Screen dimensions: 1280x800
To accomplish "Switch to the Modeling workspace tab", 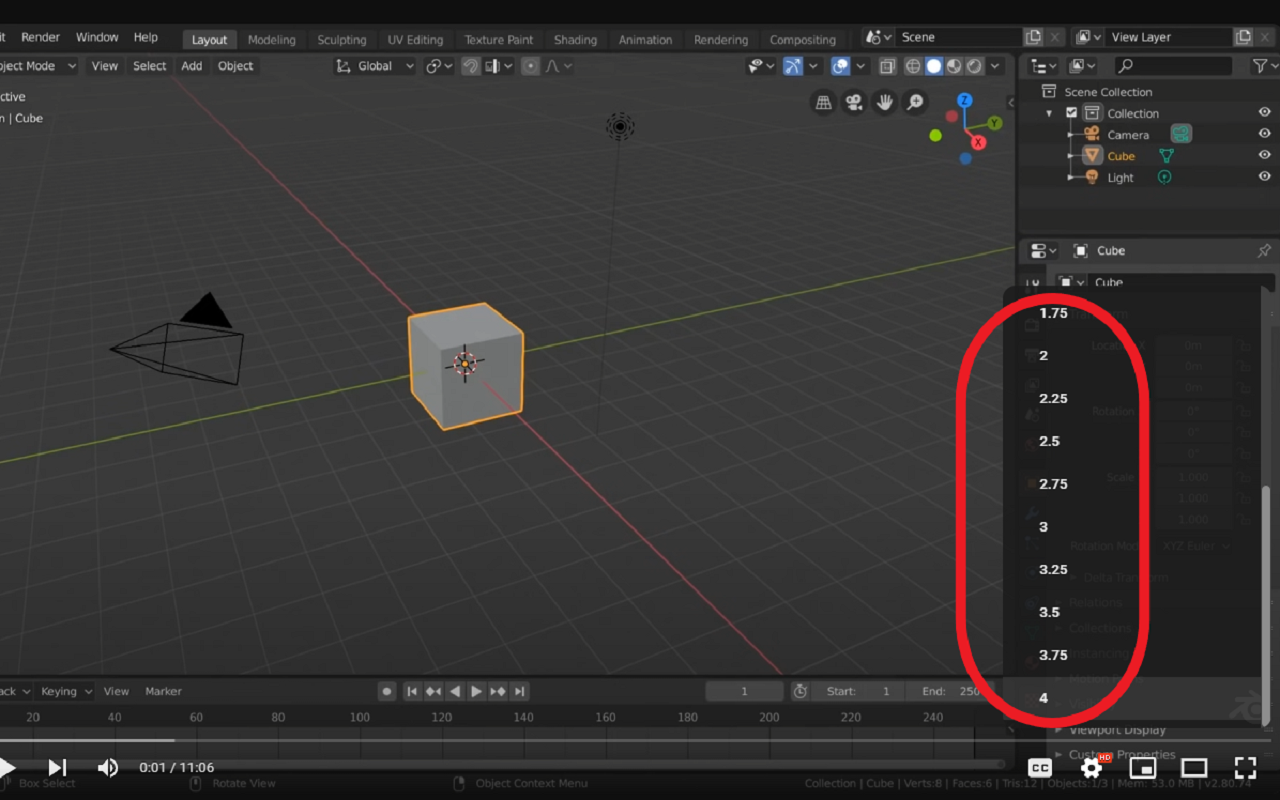I will tap(271, 40).
